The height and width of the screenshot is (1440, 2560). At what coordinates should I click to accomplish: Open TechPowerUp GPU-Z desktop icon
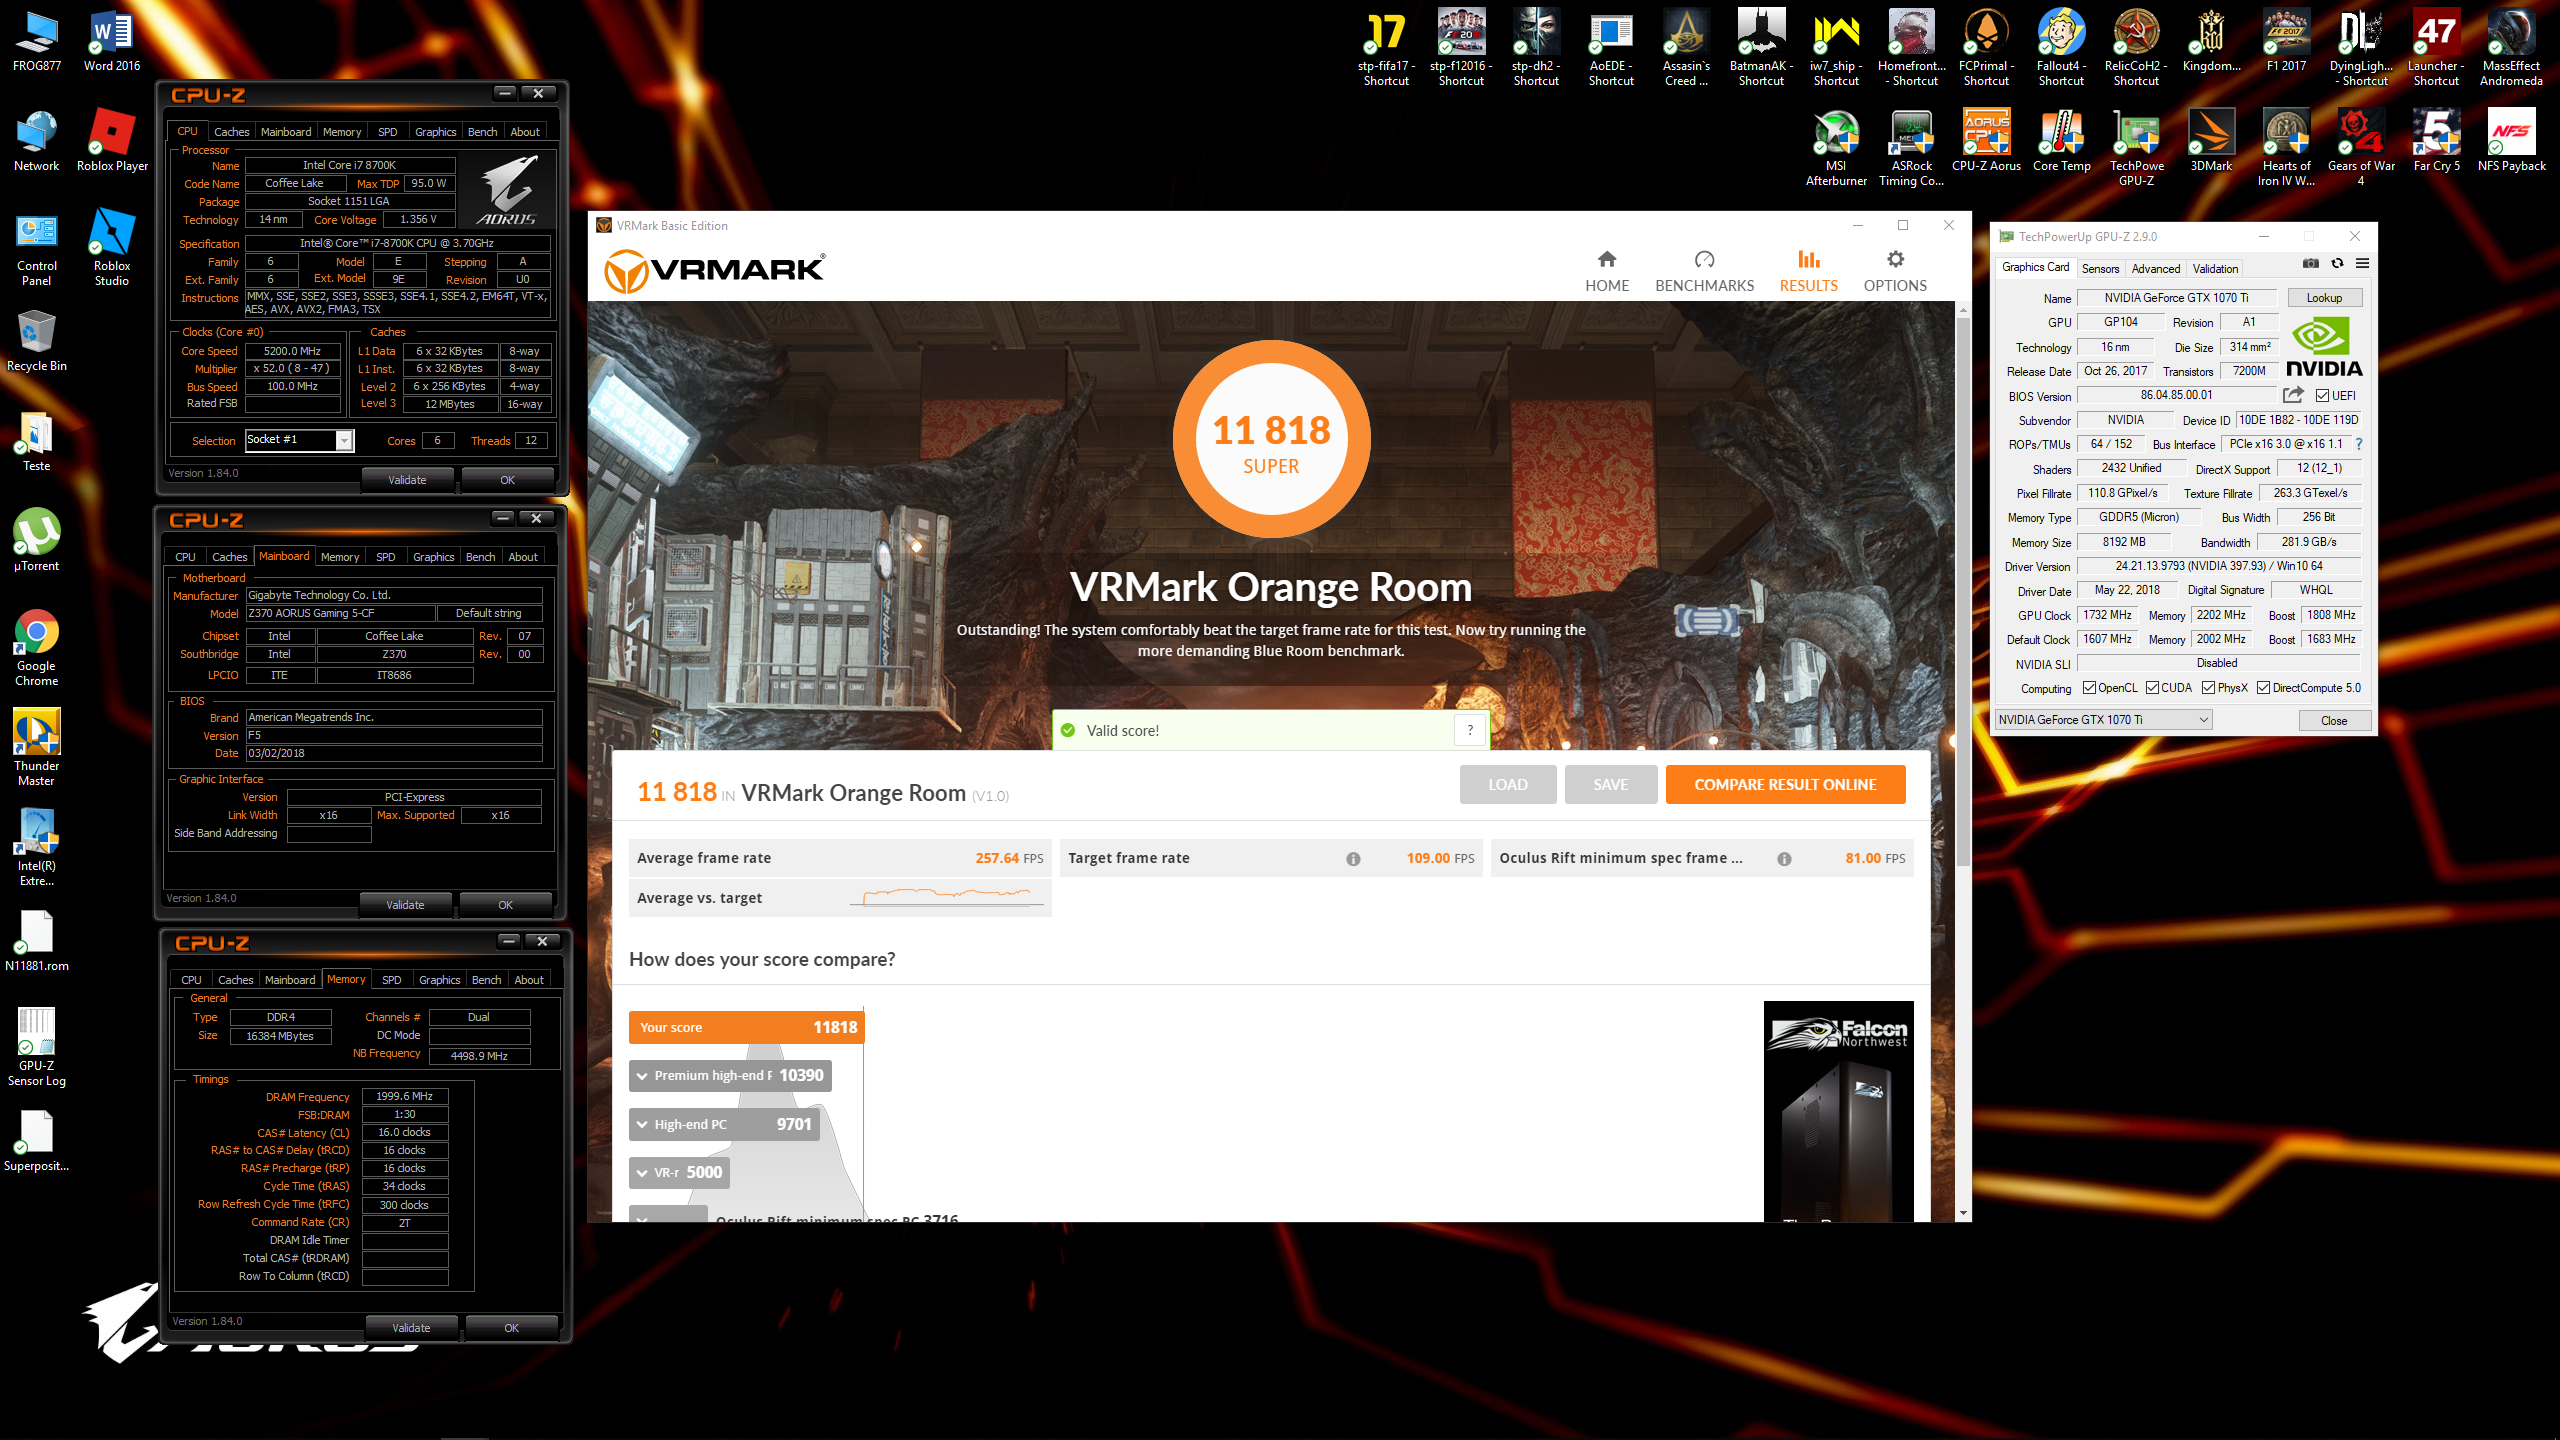[x=2136, y=147]
